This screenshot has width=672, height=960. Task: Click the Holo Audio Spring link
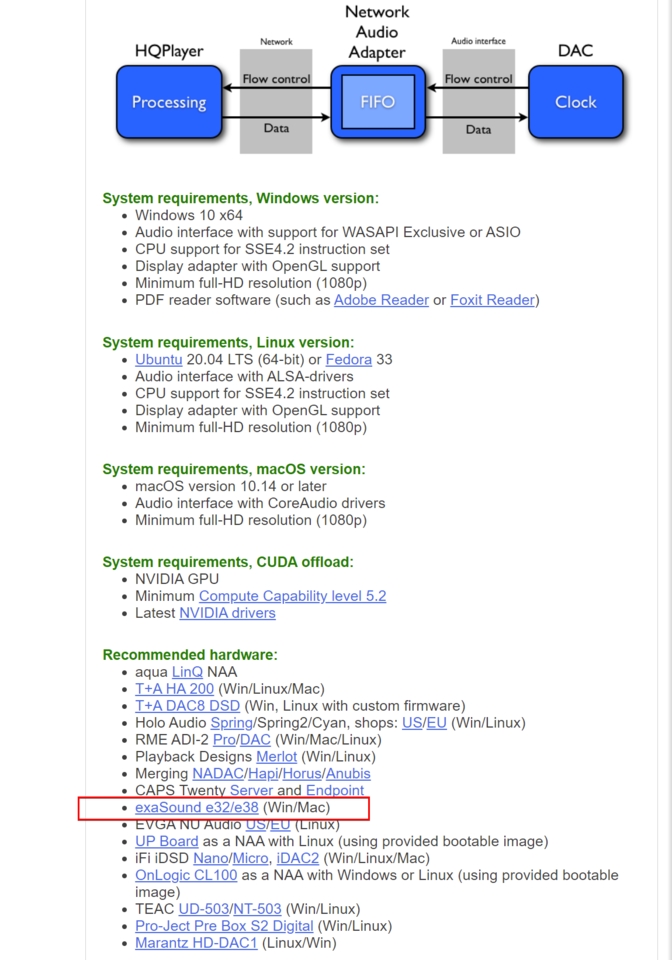pos(232,722)
